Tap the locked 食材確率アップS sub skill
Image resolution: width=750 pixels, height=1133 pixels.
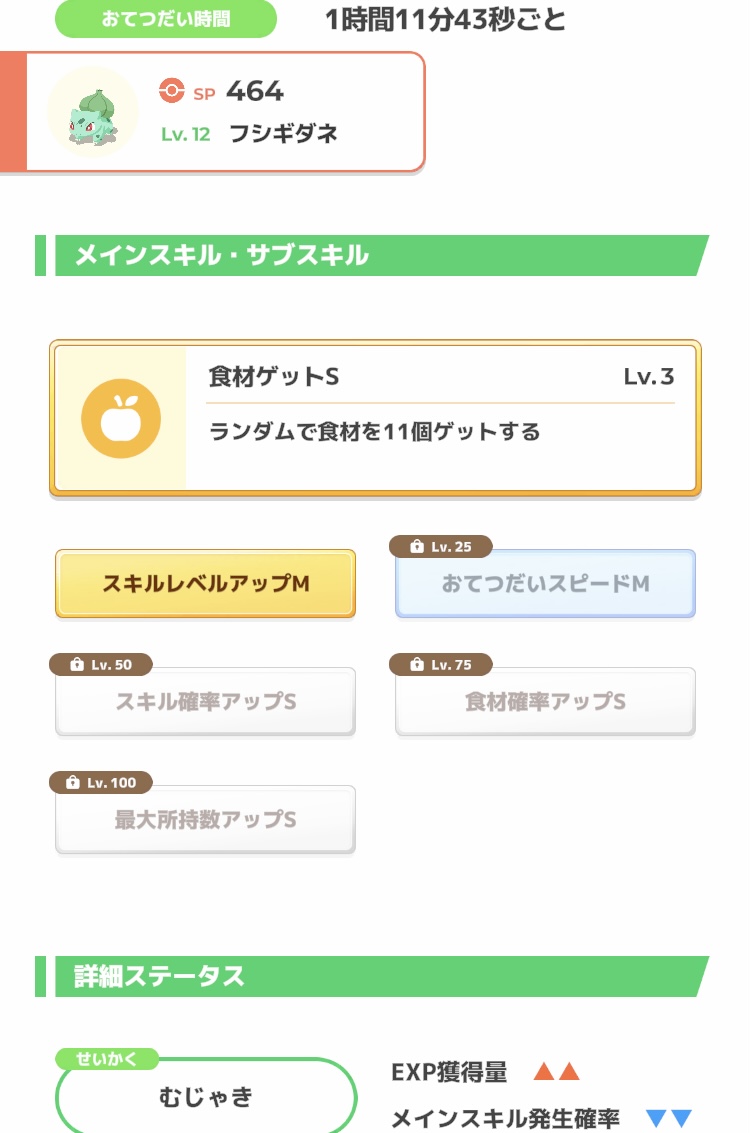[545, 702]
